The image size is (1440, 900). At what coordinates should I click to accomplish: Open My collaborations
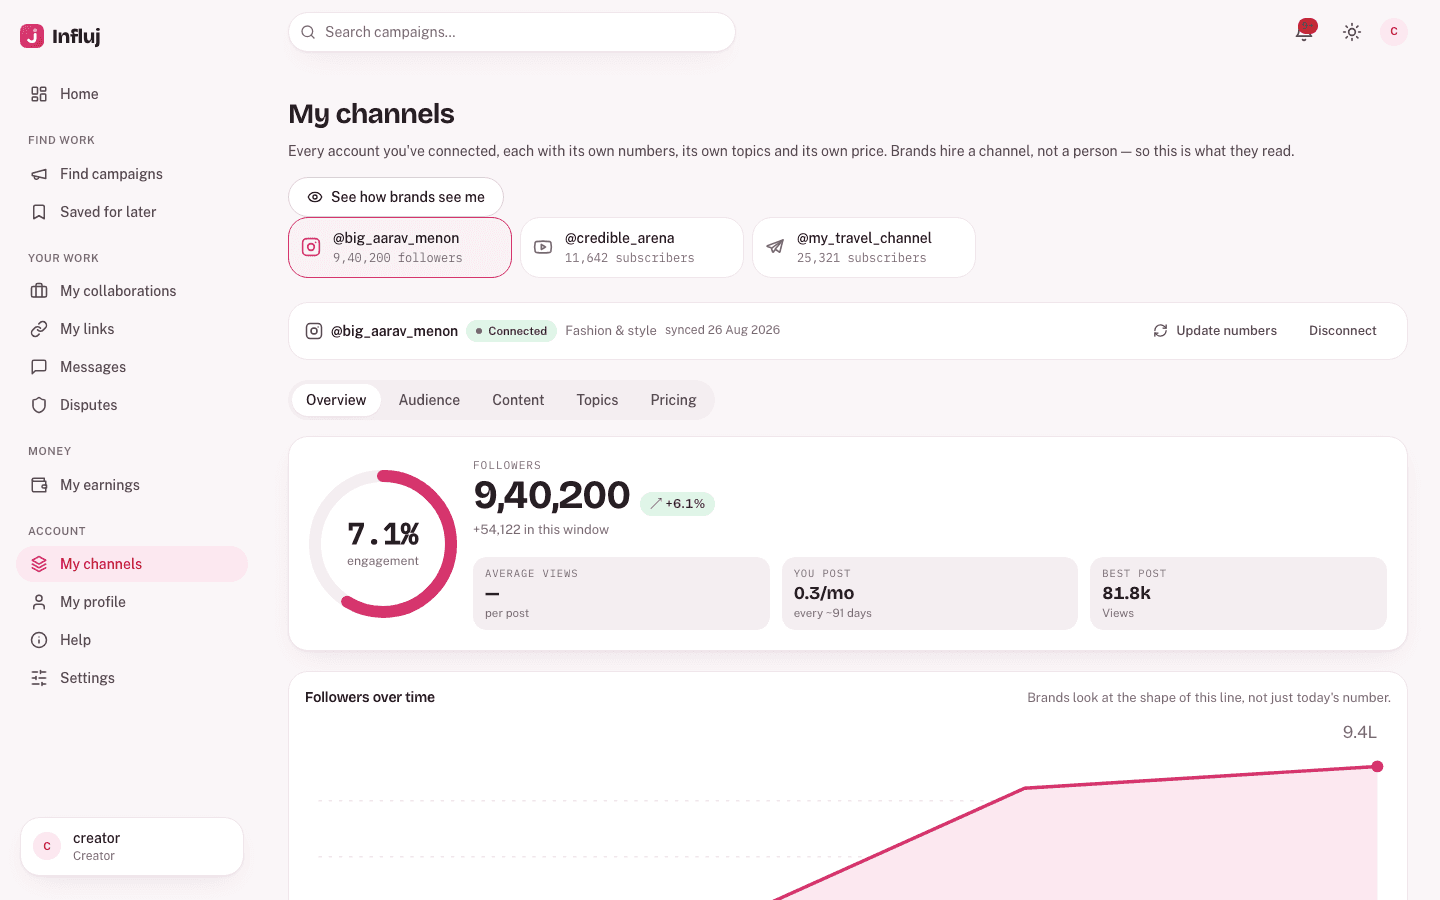point(132,291)
